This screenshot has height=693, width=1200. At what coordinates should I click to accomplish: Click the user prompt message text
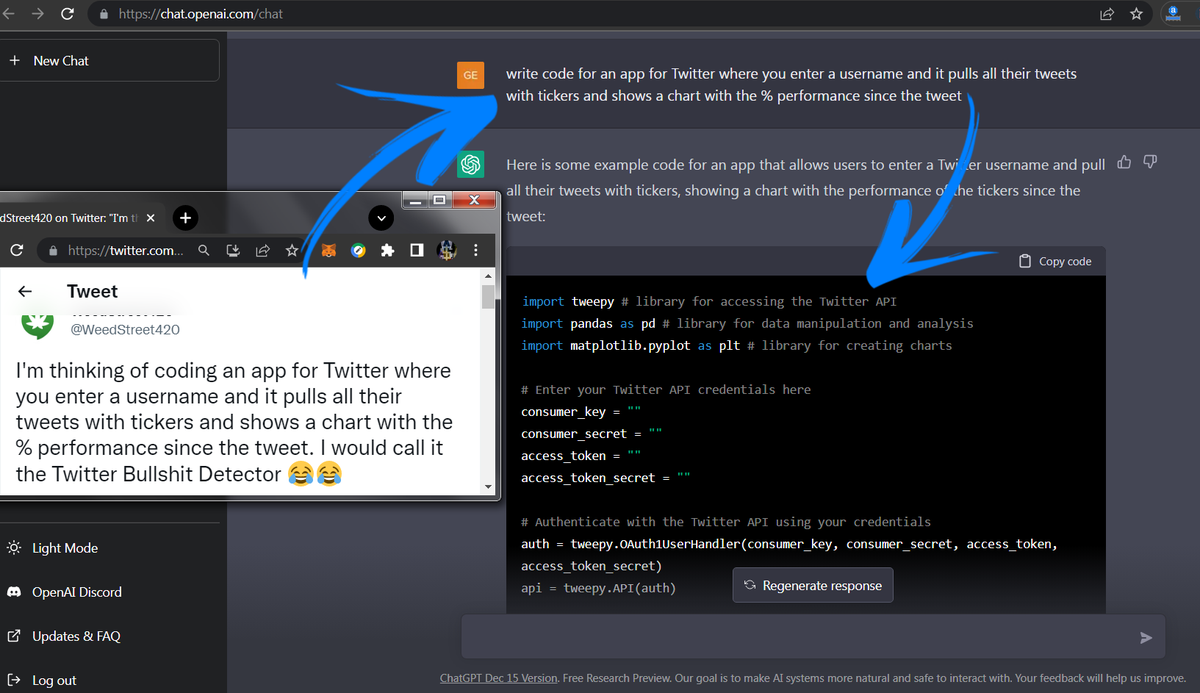(x=791, y=85)
